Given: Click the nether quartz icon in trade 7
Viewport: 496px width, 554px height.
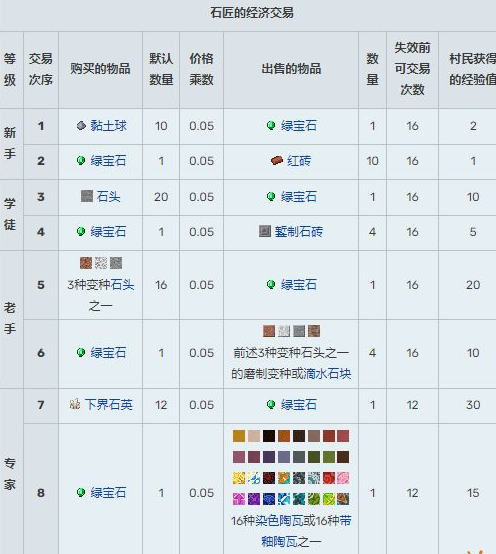Looking at the screenshot, I should pyautogui.click(x=75, y=404).
